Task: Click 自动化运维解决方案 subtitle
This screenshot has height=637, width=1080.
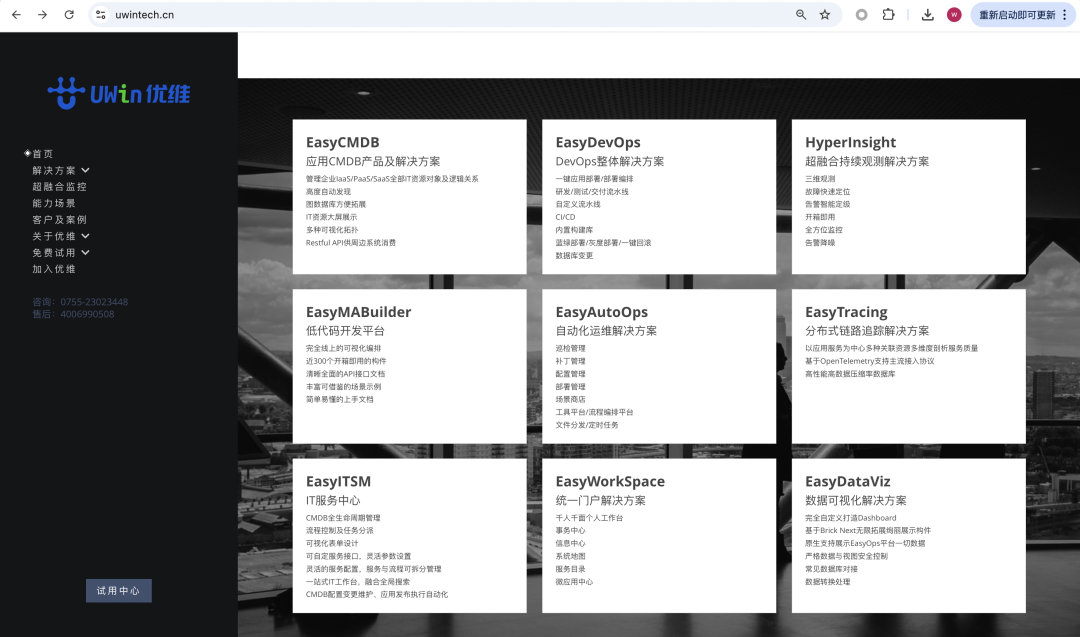Action: pos(606,331)
